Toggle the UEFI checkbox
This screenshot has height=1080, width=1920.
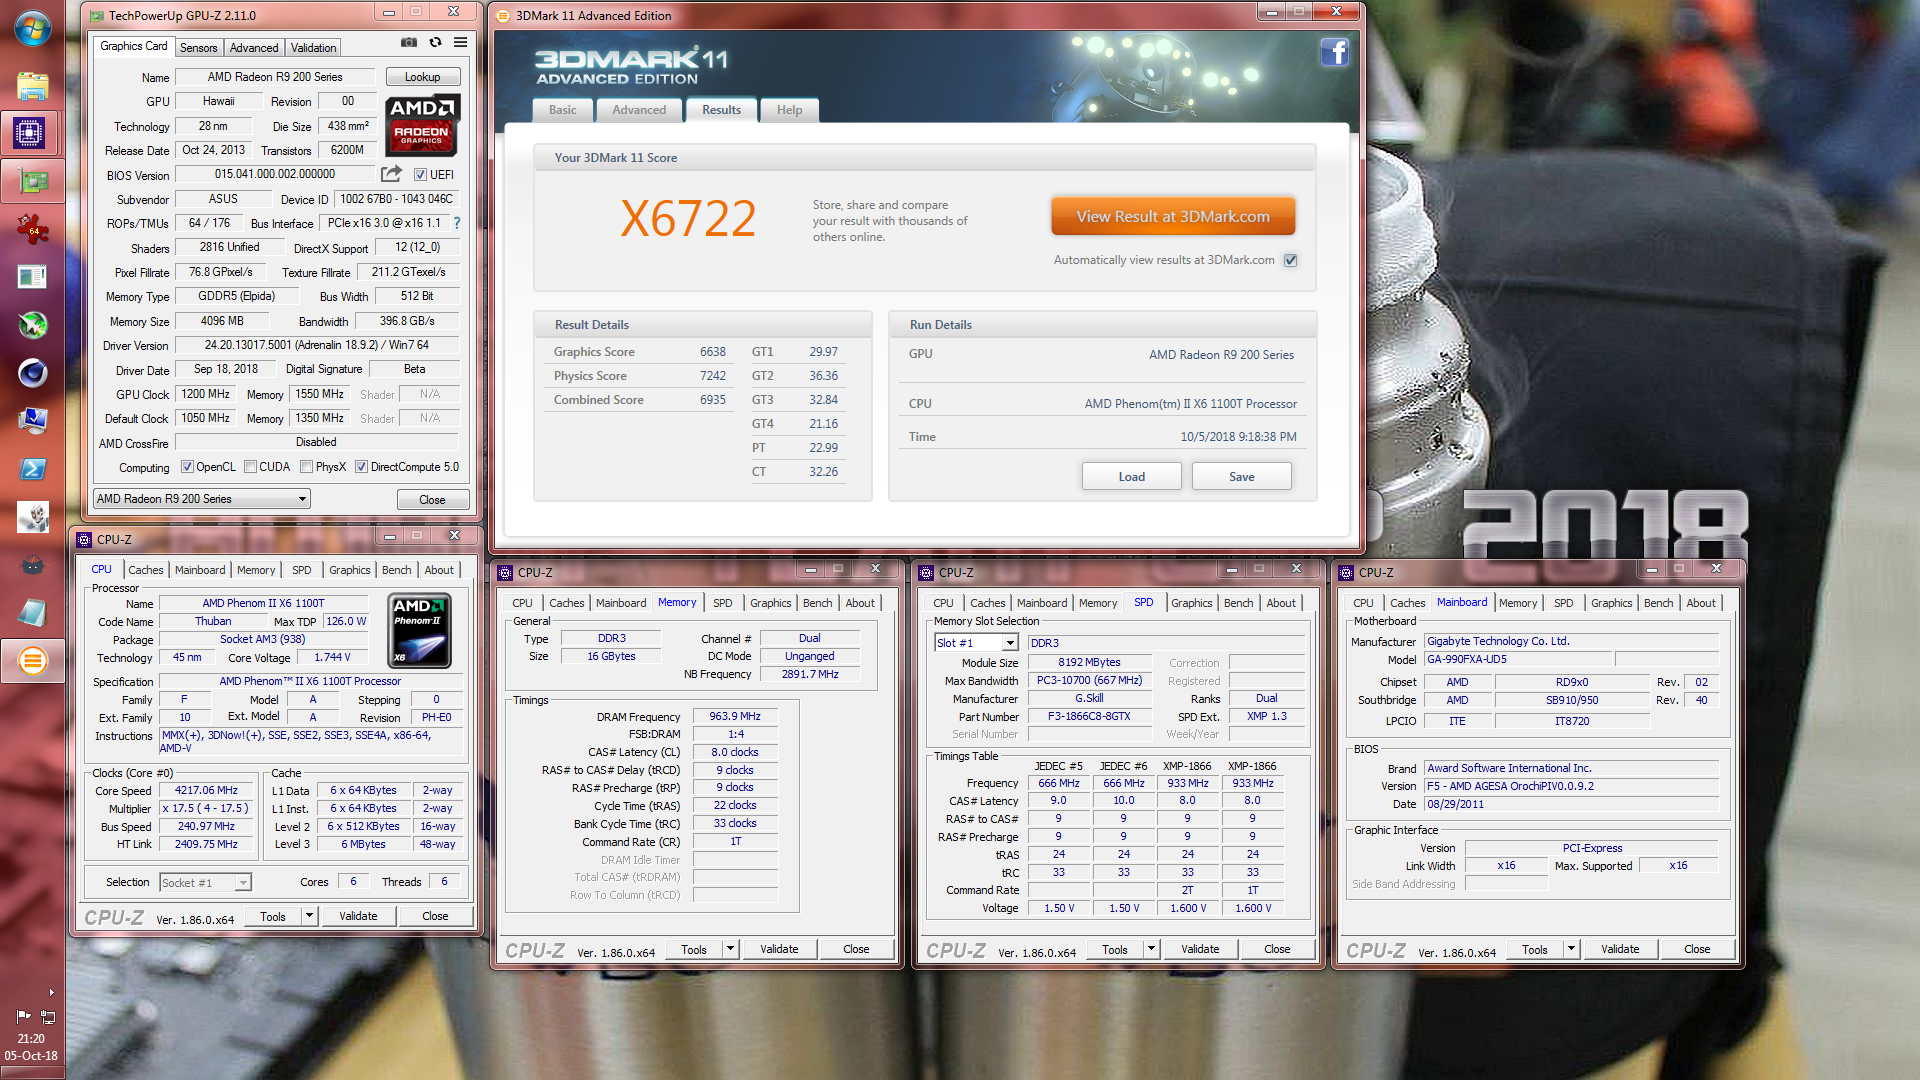click(x=421, y=175)
